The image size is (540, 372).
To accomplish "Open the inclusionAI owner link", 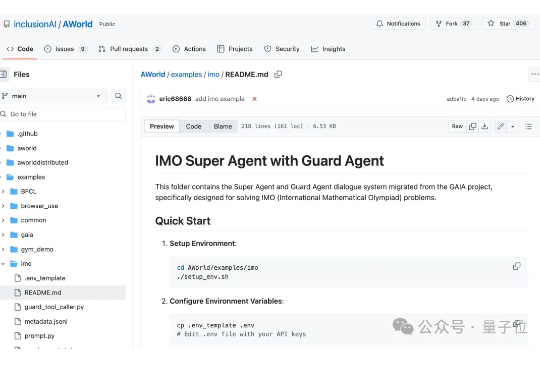I will [x=35, y=24].
